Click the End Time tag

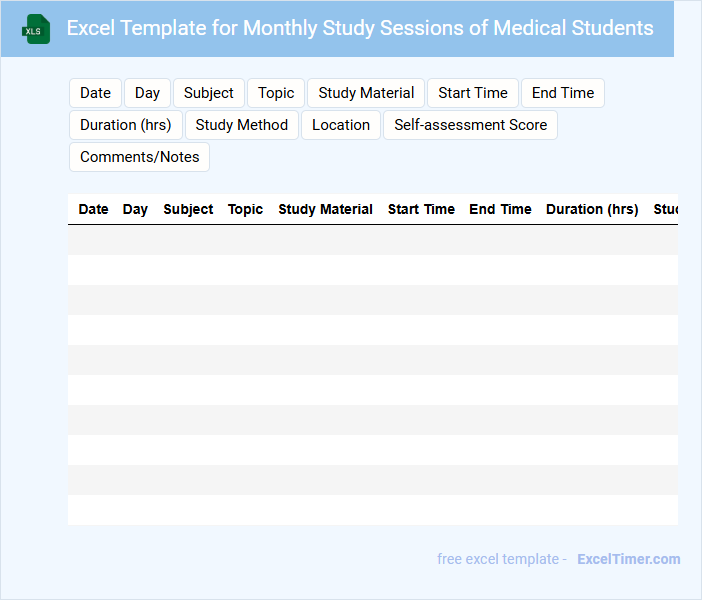562,93
